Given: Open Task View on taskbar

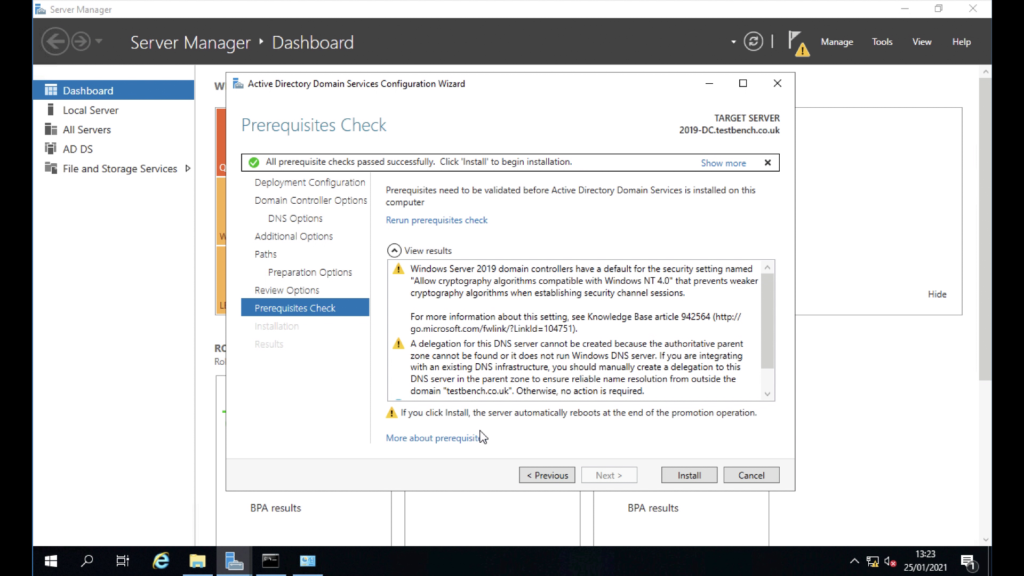Looking at the screenshot, I should (123, 561).
